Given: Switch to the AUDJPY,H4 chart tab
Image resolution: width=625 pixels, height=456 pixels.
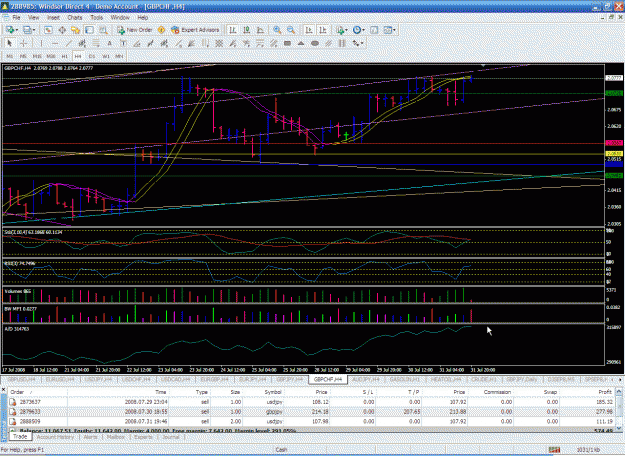Looking at the screenshot, I should tap(367, 379).
